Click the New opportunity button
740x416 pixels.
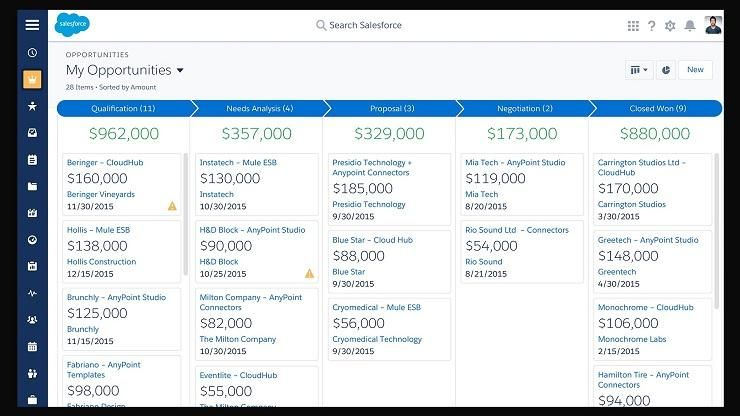click(695, 70)
